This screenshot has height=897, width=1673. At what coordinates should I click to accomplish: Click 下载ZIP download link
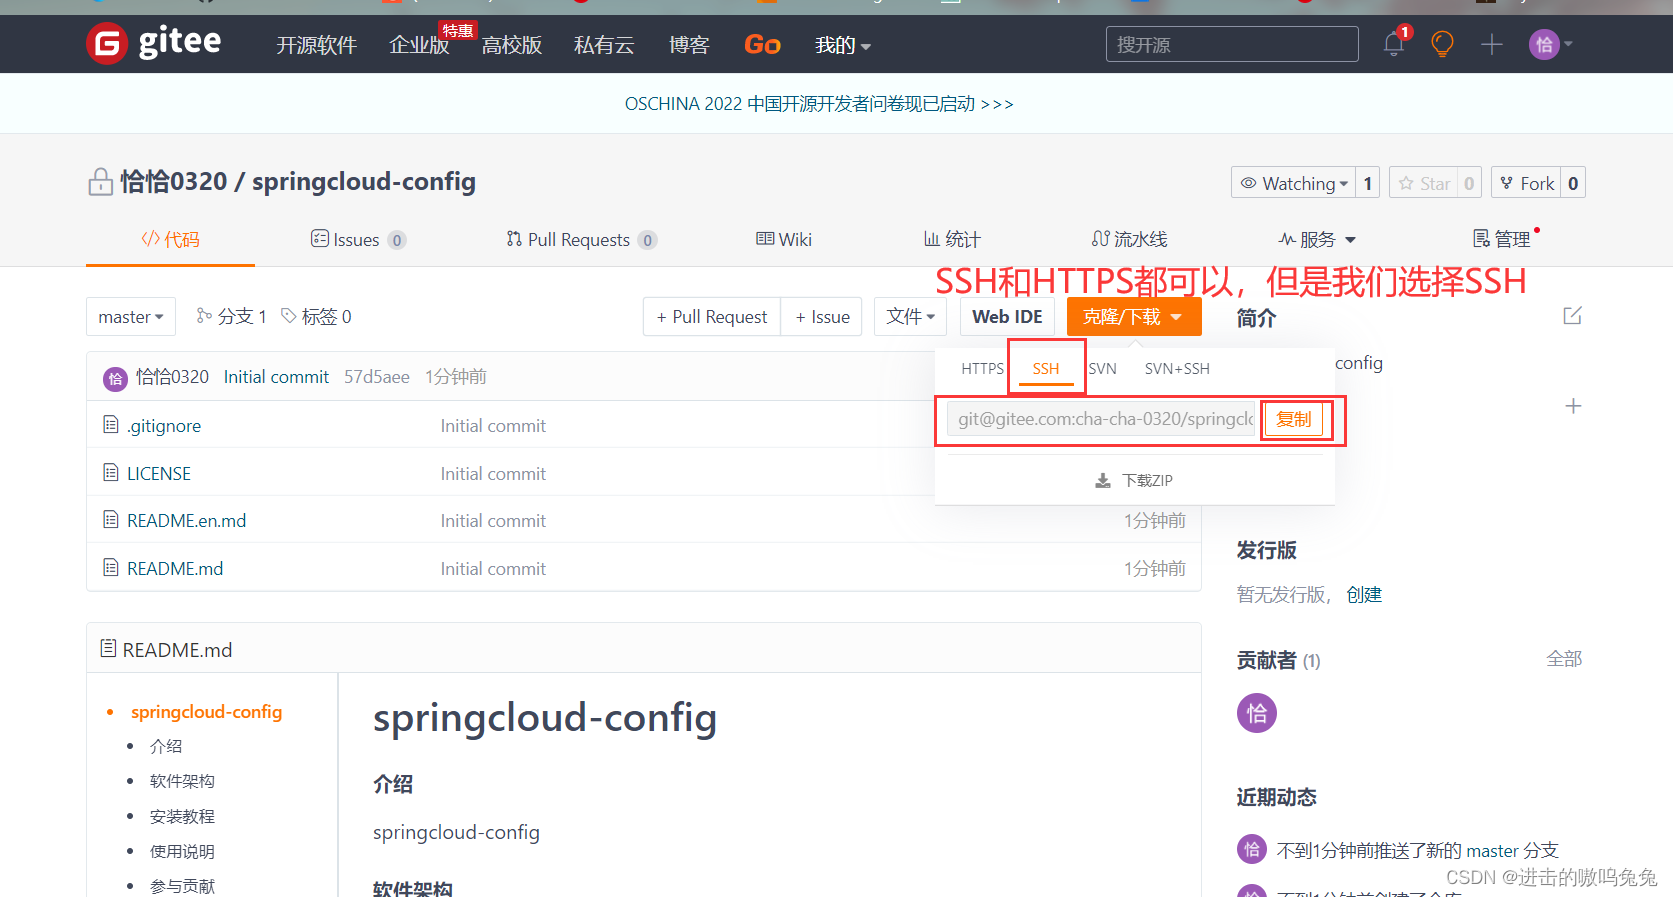click(1134, 481)
